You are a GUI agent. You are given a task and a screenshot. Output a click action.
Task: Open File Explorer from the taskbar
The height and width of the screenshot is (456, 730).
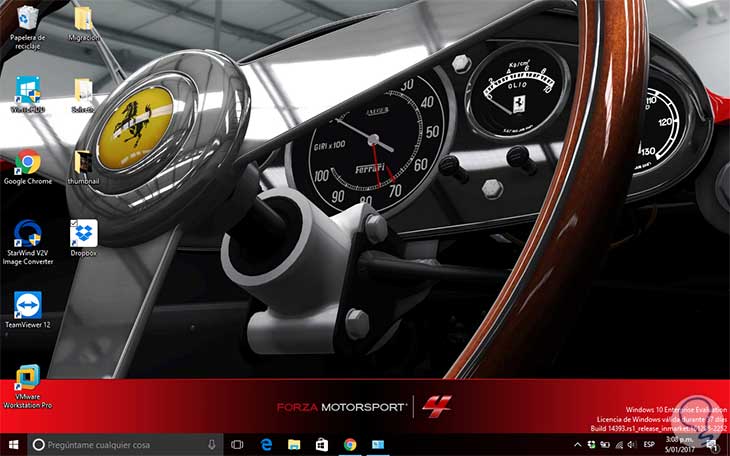[294, 445]
